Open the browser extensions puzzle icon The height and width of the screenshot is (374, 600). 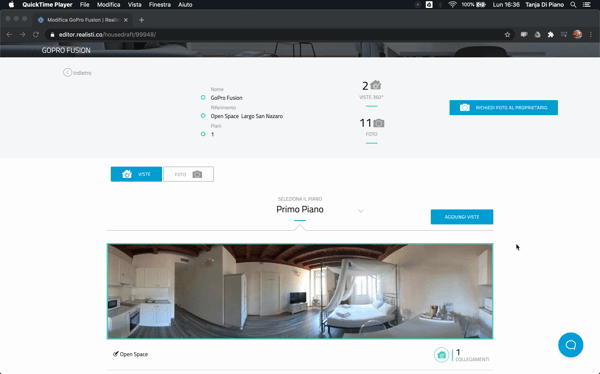[x=551, y=34]
